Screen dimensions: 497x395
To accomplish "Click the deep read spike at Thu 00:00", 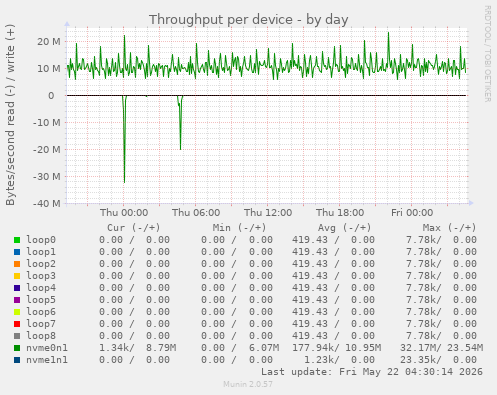I will (124, 140).
